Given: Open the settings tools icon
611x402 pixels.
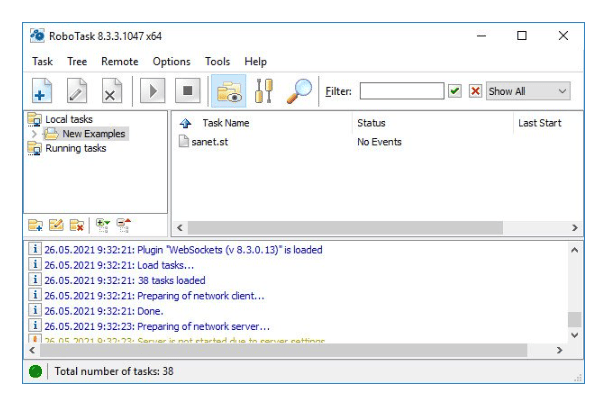Looking at the screenshot, I should [263, 91].
